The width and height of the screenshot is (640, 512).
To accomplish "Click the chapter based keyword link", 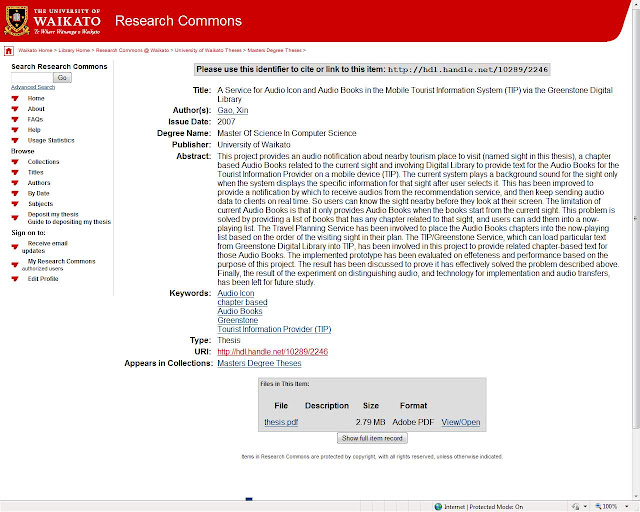I will coord(242,303).
